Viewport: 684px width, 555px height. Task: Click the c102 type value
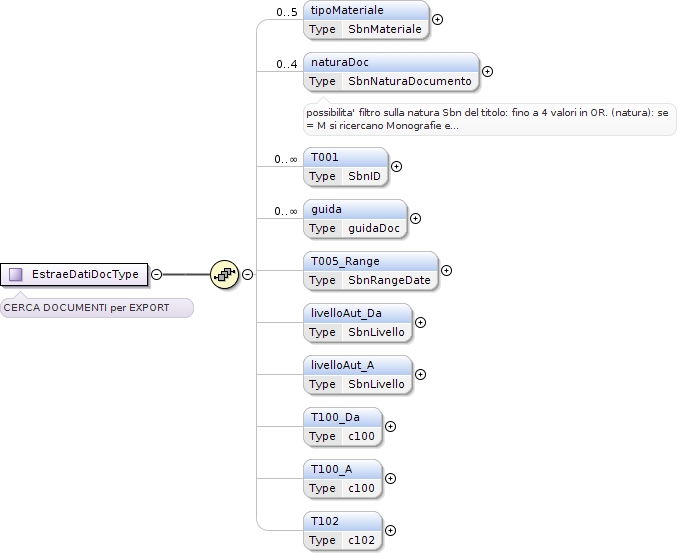(x=361, y=540)
